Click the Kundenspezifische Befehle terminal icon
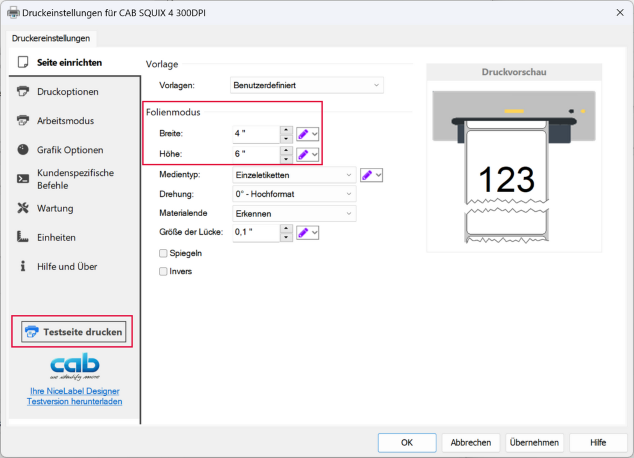Viewport: 634px width, 458px height. tap(23, 179)
